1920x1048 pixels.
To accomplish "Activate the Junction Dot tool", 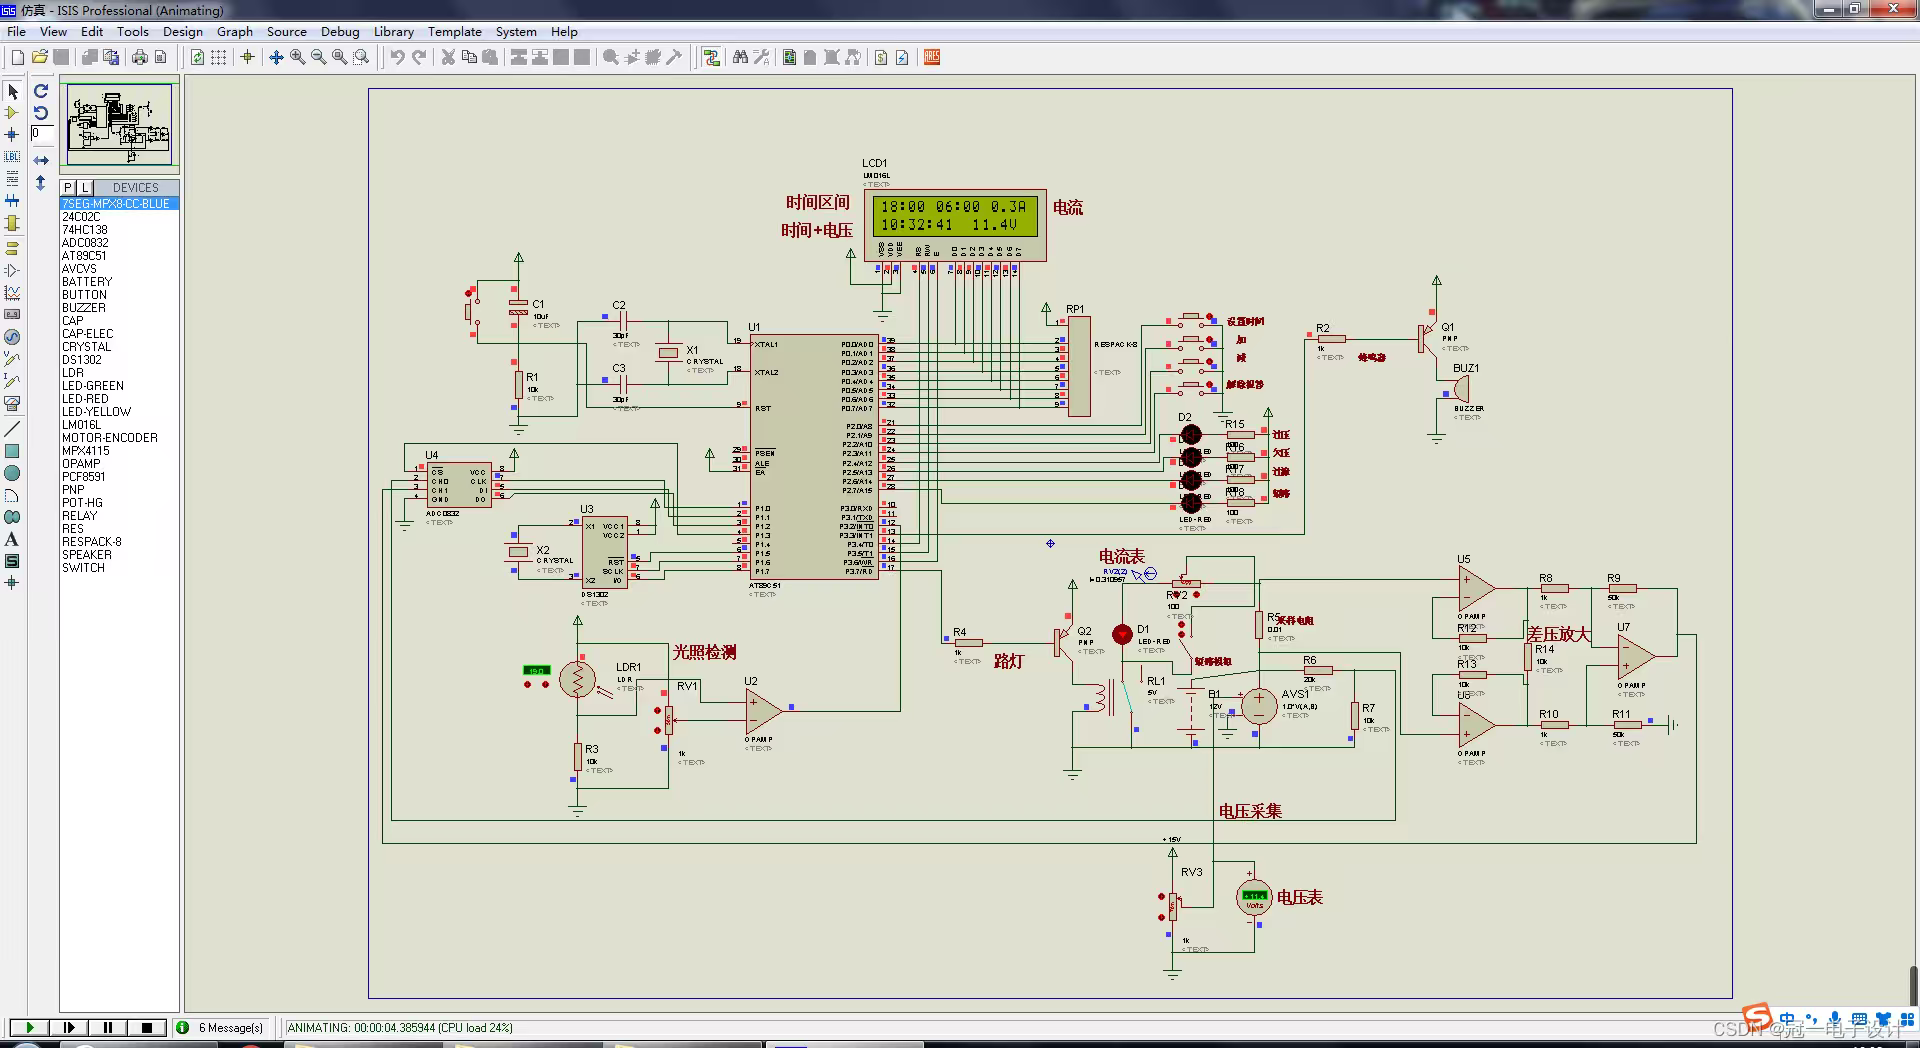I will (x=12, y=134).
